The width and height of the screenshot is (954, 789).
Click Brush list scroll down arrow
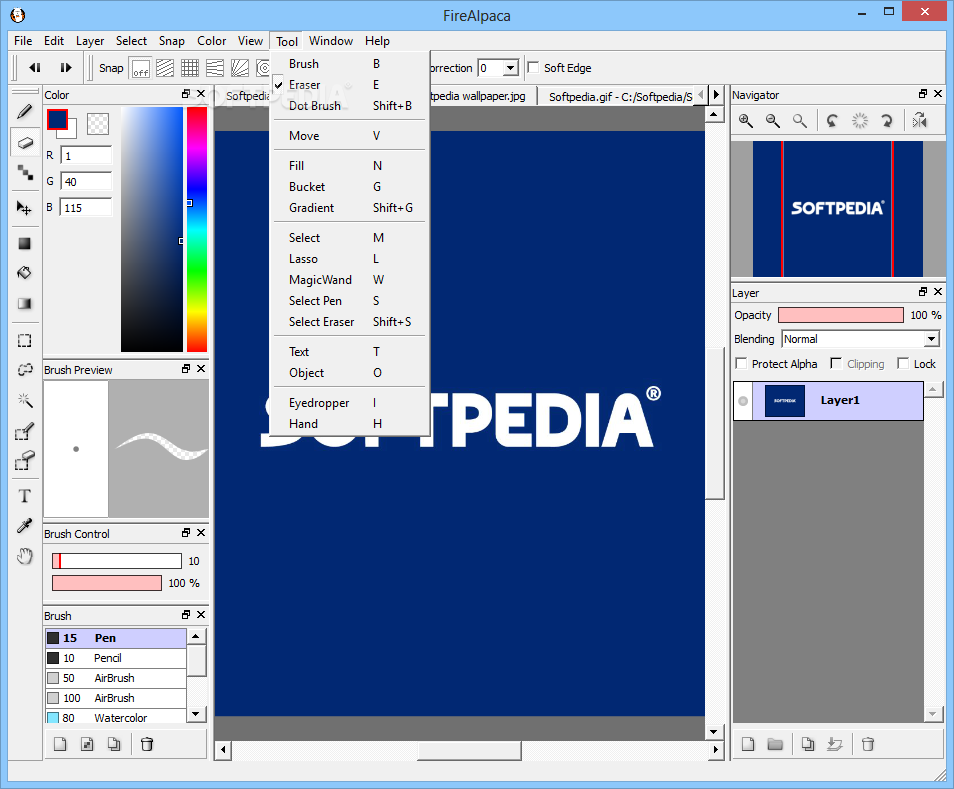coord(196,714)
